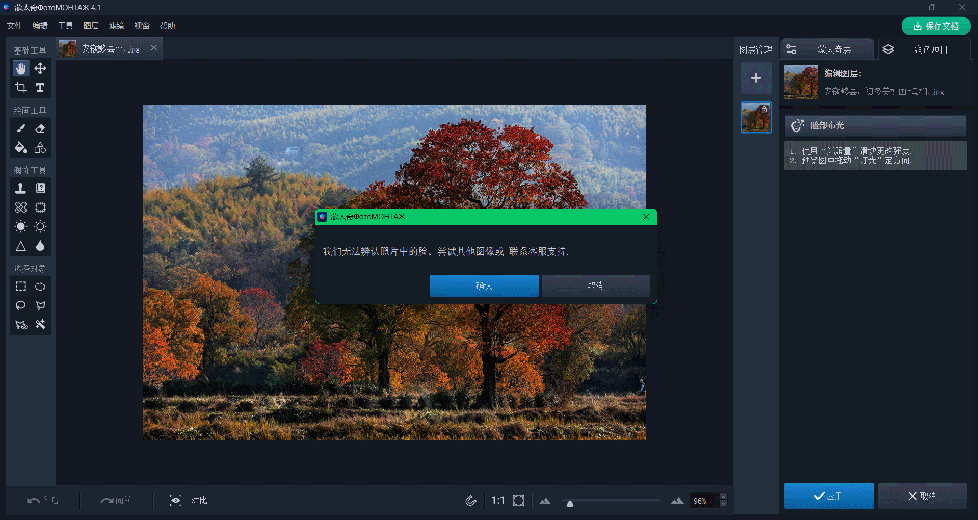Click the rotate view icon in bottom bar
This screenshot has width=978, height=520.
pyautogui.click(x=471, y=501)
